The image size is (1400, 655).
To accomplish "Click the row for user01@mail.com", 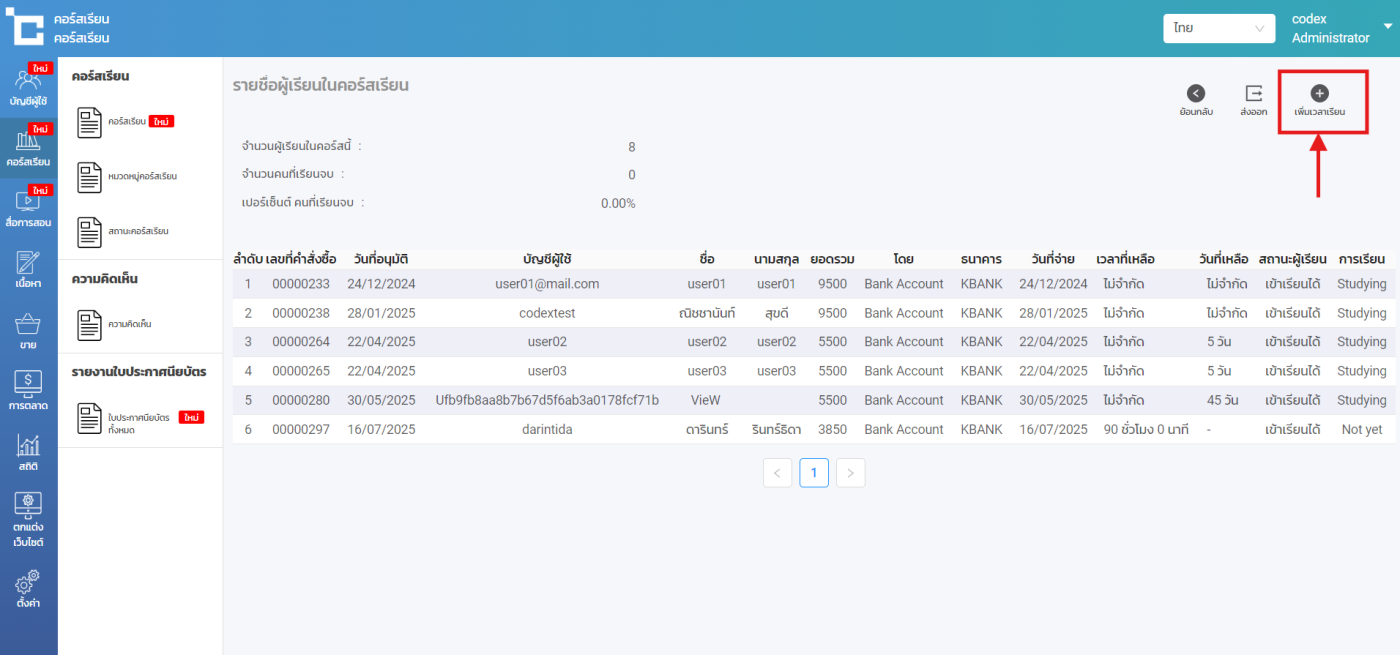I will pos(547,284).
